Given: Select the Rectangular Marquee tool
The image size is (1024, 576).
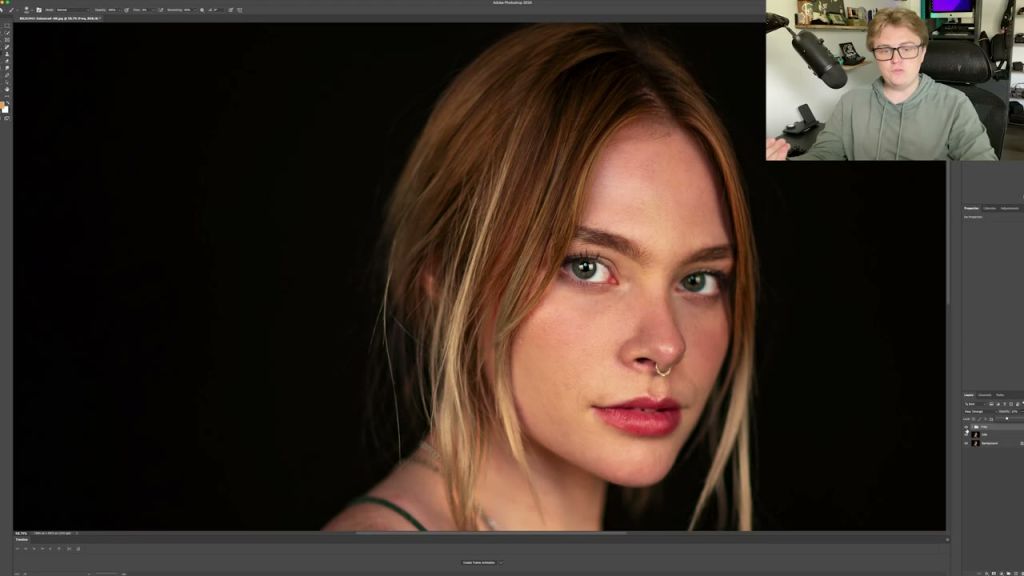Looking at the screenshot, I should [x=7, y=25].
